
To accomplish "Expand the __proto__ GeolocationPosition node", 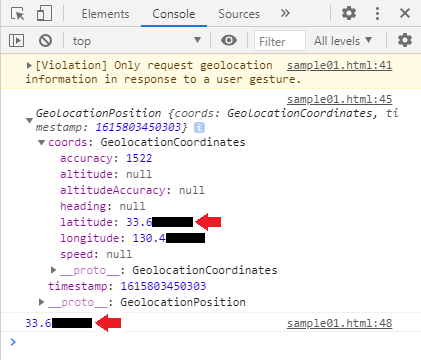I will point(41,302).
